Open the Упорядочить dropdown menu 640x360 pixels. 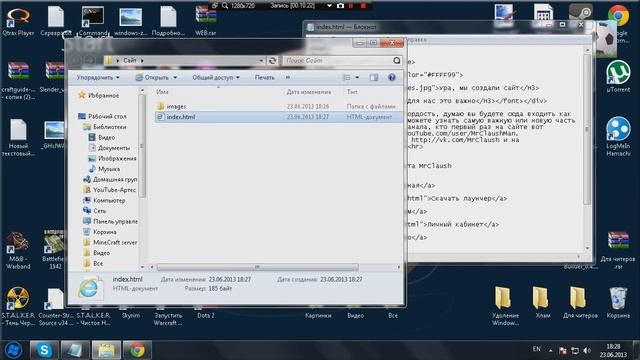98,77
